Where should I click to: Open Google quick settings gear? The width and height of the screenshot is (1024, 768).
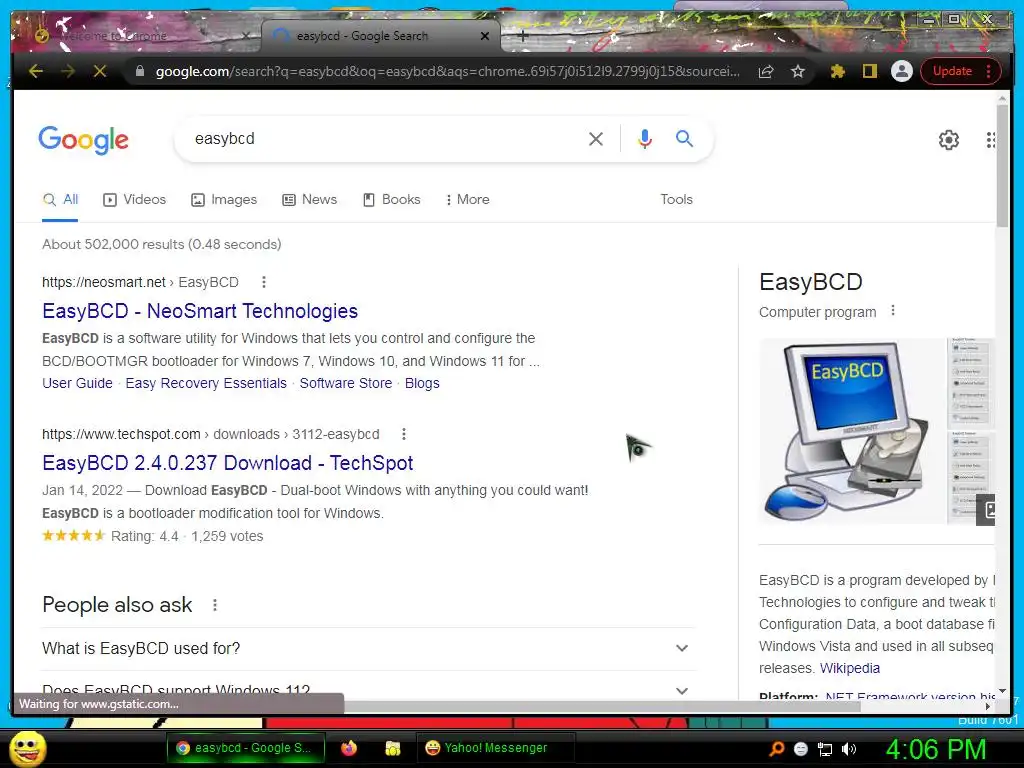click(x=948, y=139)
